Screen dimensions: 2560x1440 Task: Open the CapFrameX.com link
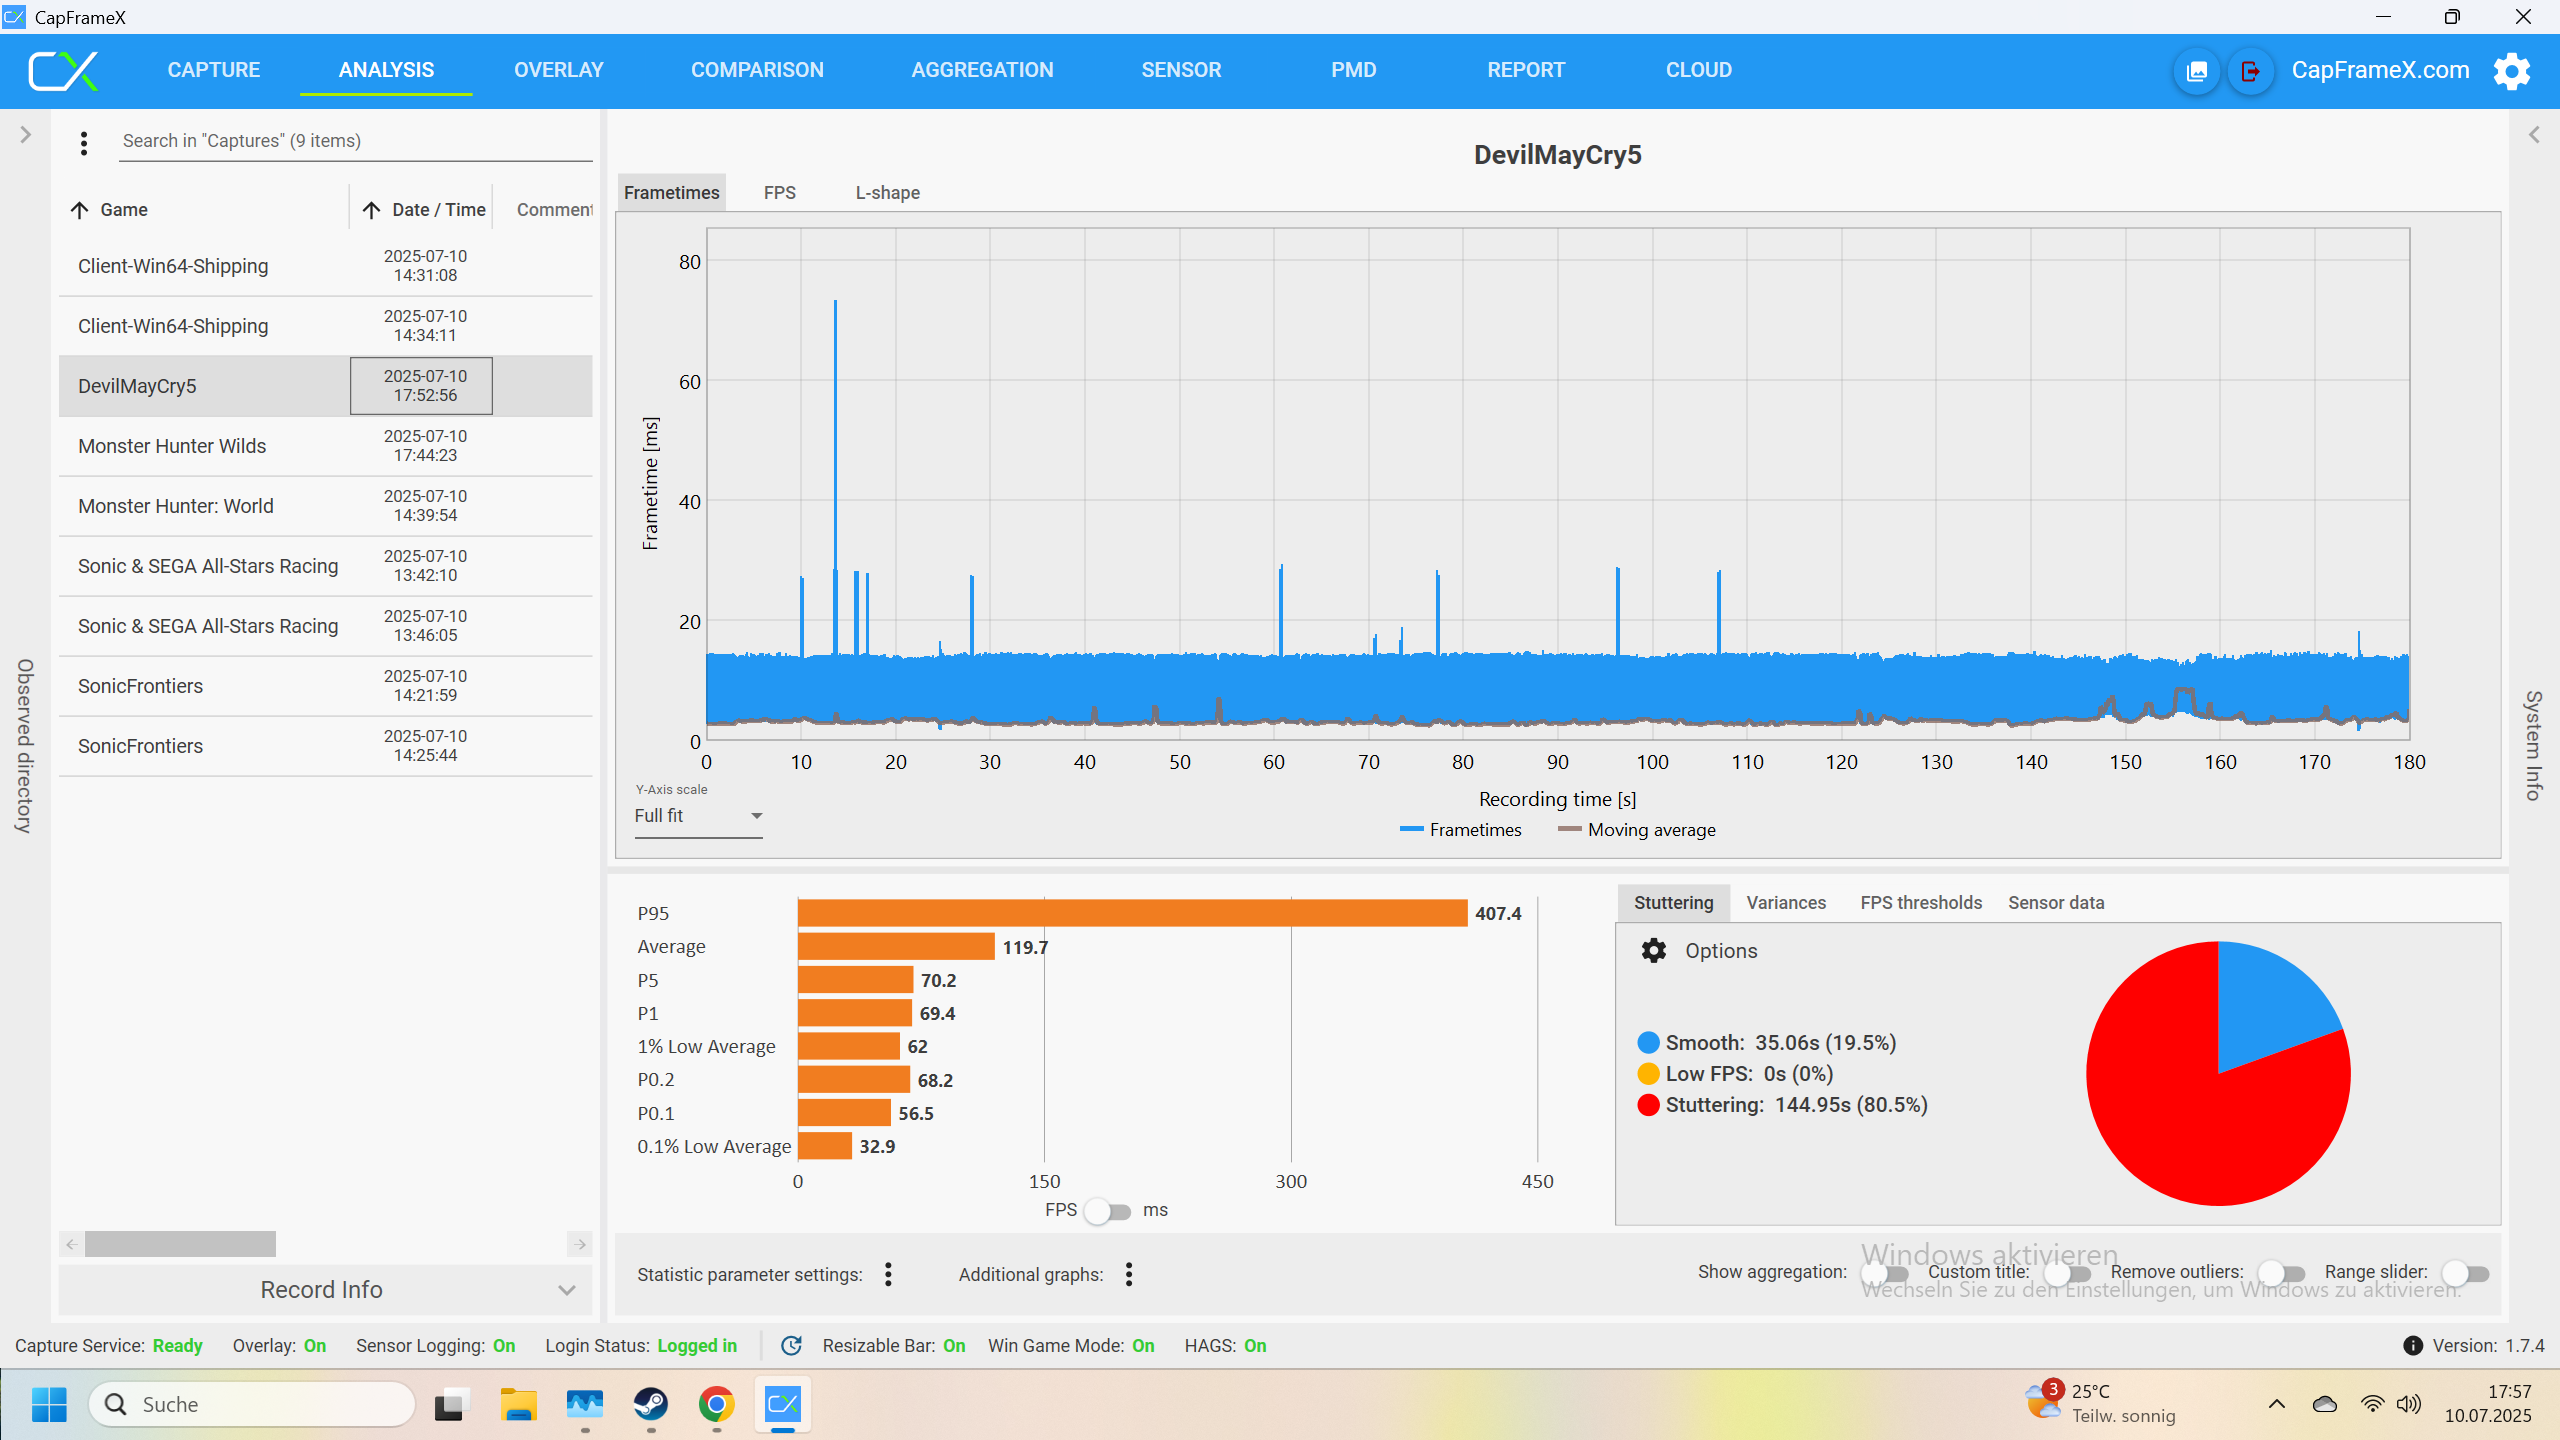(2380, 70)
